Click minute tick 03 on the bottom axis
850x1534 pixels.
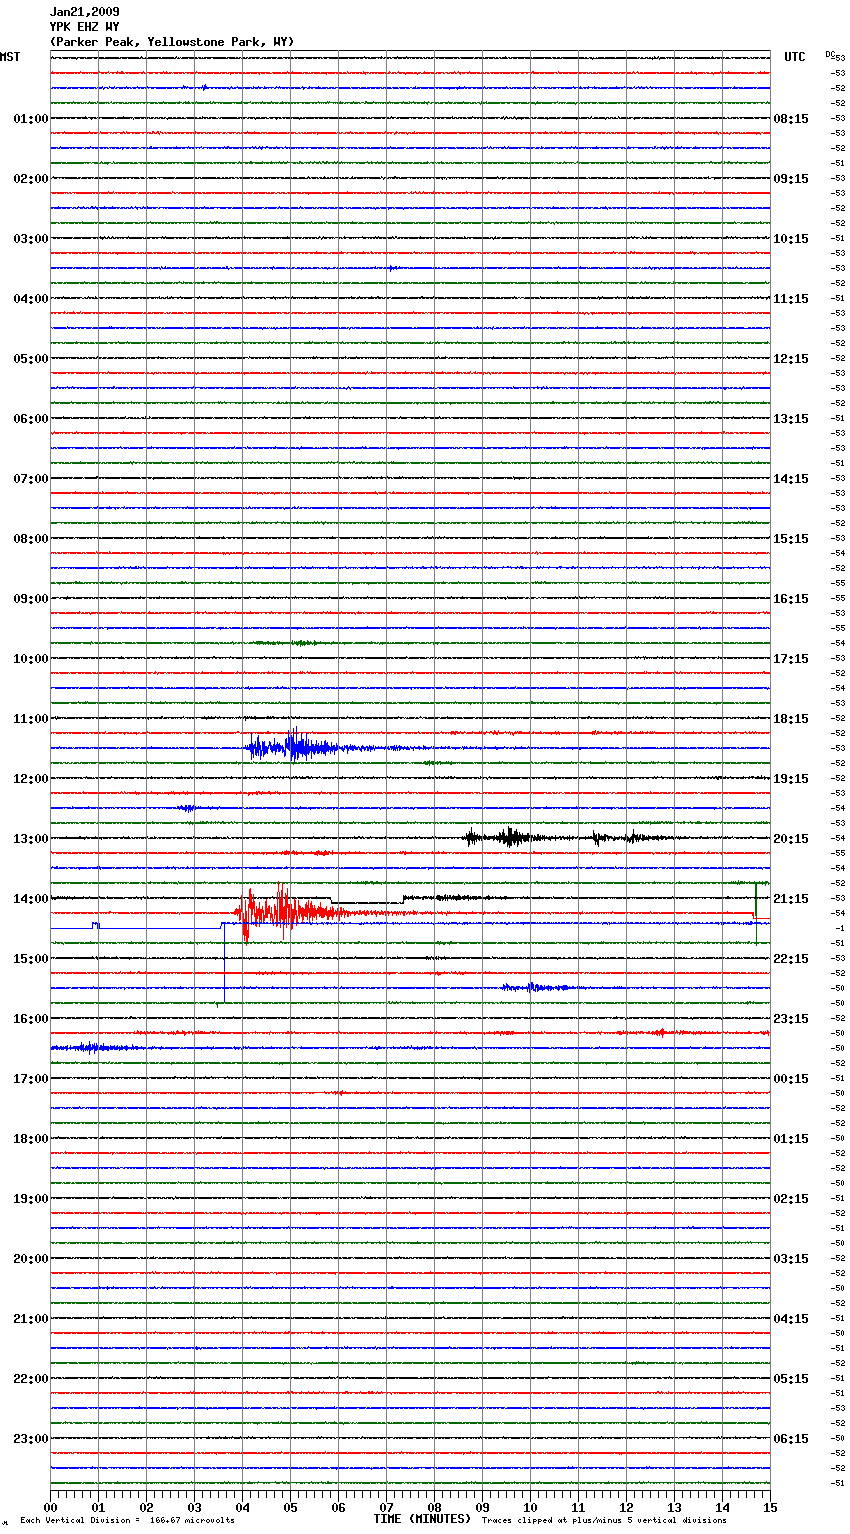194,1507
